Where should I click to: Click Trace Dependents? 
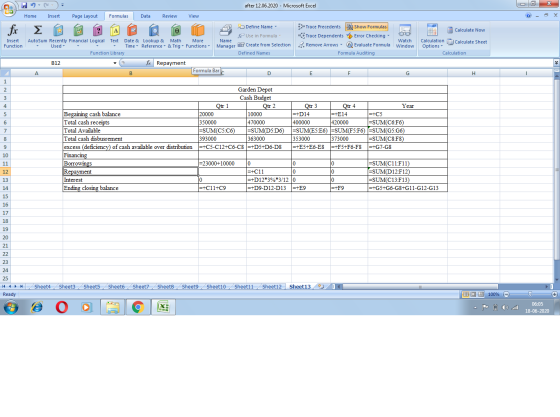coord(320,36)
